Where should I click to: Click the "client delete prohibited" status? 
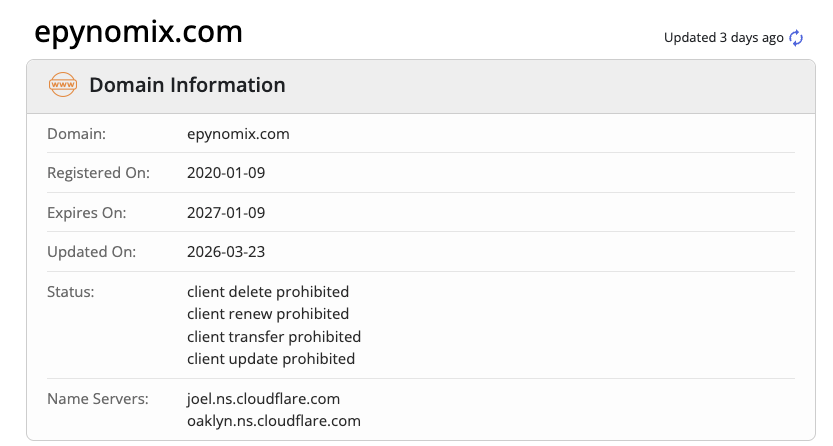(x=268, y=292)
